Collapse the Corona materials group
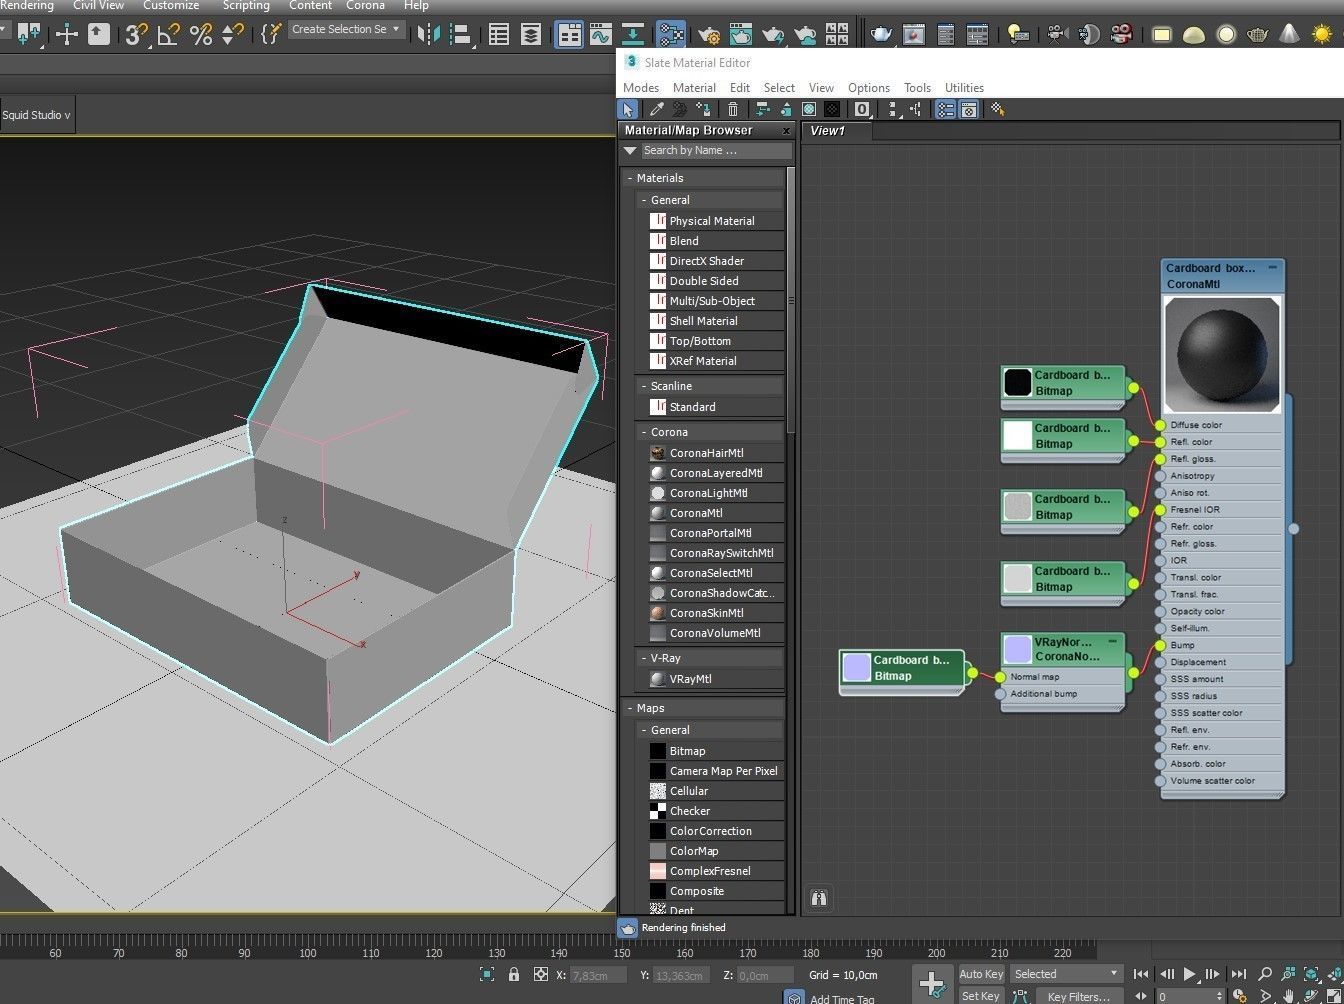Screen dimensions: 1344x1004 644,432
